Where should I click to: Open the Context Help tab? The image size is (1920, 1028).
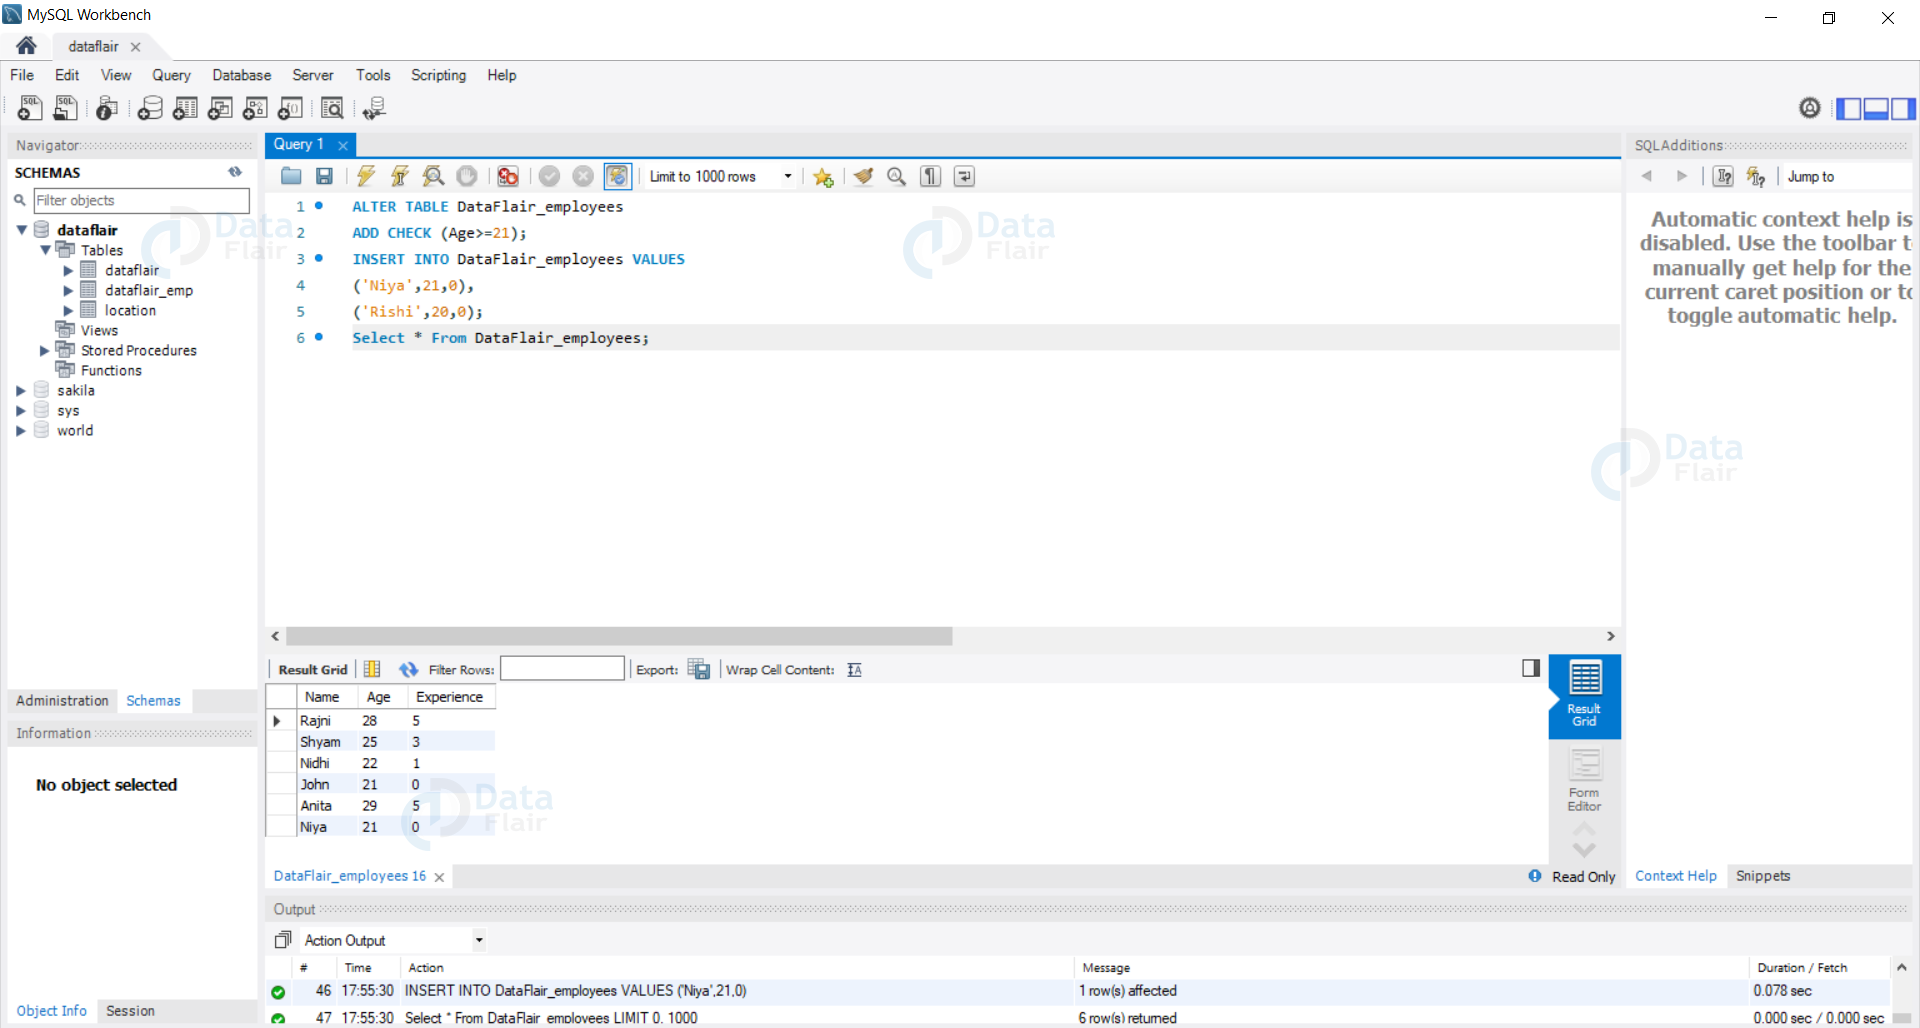[x=1675, y=876]
